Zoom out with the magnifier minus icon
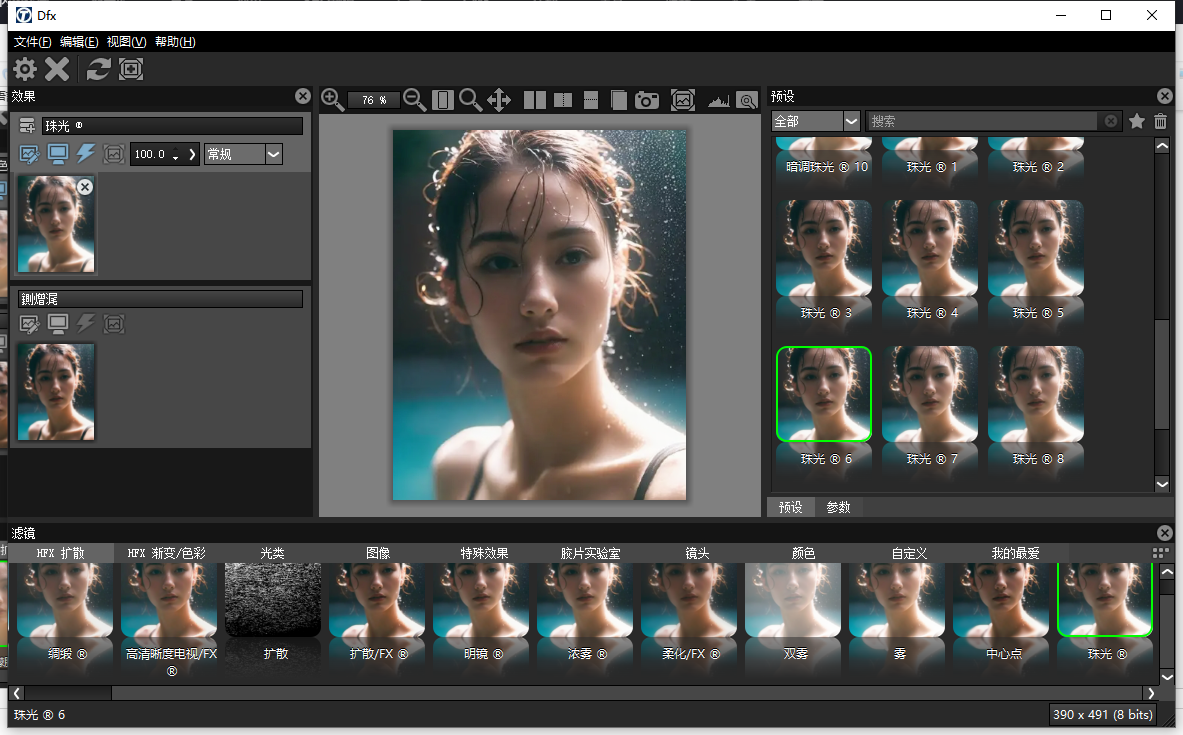The height and width of the screenshot is (735, 1183). pyautogui.click(x=414, y=100)
